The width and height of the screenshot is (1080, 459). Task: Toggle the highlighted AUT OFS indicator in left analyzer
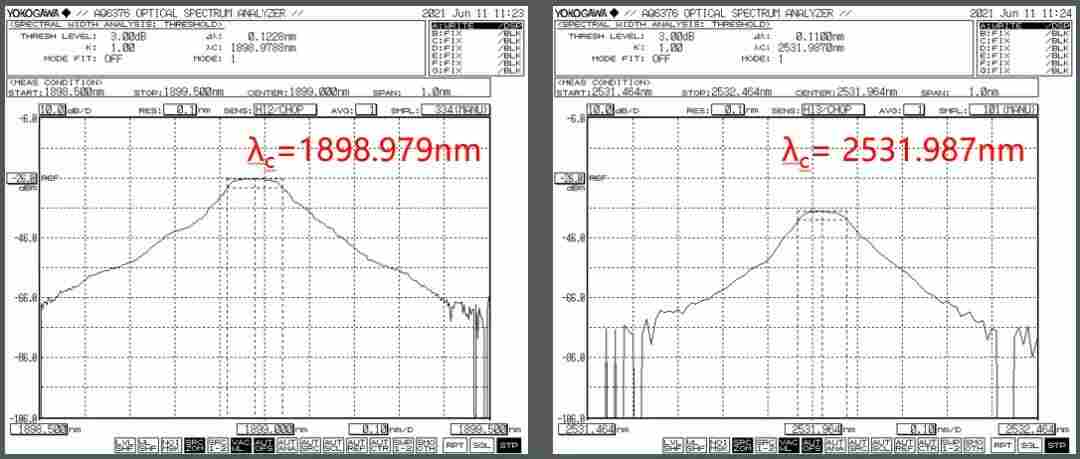tap(263, 444)
